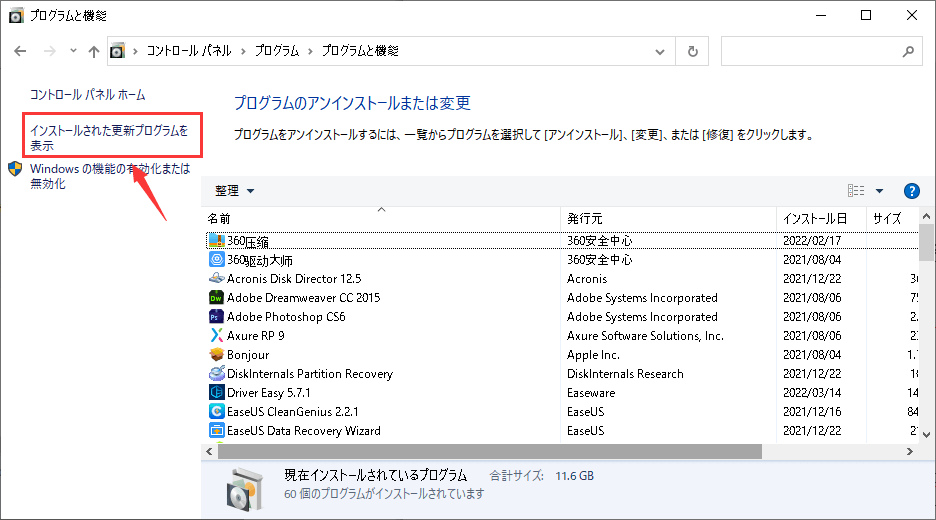Click the view layout icon

click(x=856, y=190)
